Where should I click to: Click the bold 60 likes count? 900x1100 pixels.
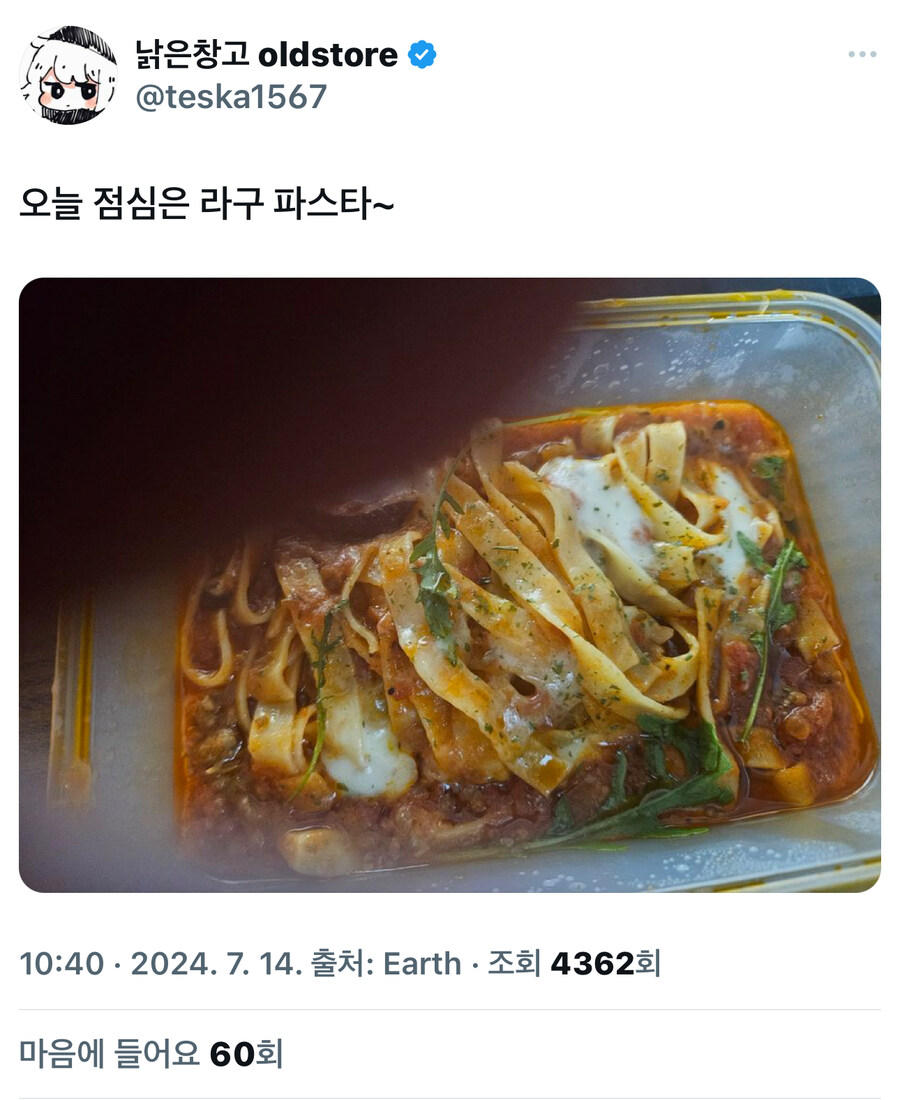click(x=232, y=1054)
